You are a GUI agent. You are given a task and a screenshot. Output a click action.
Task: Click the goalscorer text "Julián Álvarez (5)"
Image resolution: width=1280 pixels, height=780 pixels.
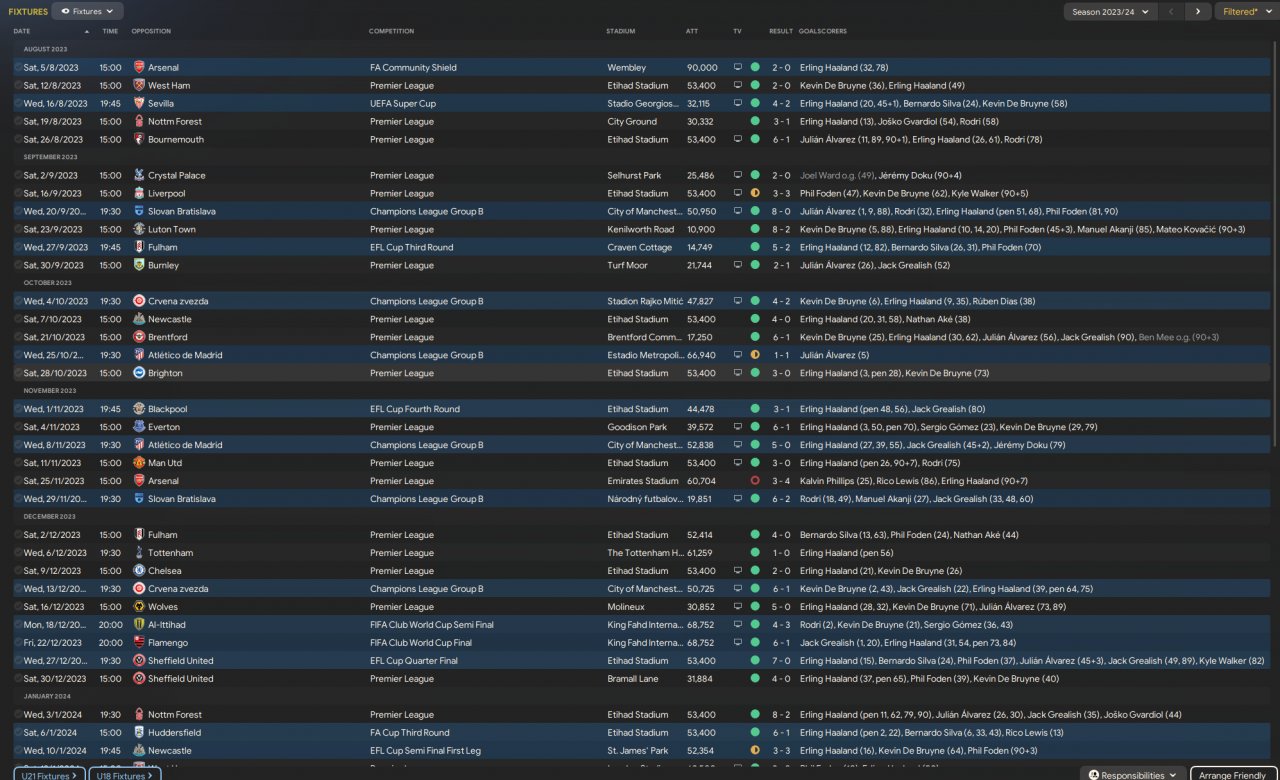(835, 356)
